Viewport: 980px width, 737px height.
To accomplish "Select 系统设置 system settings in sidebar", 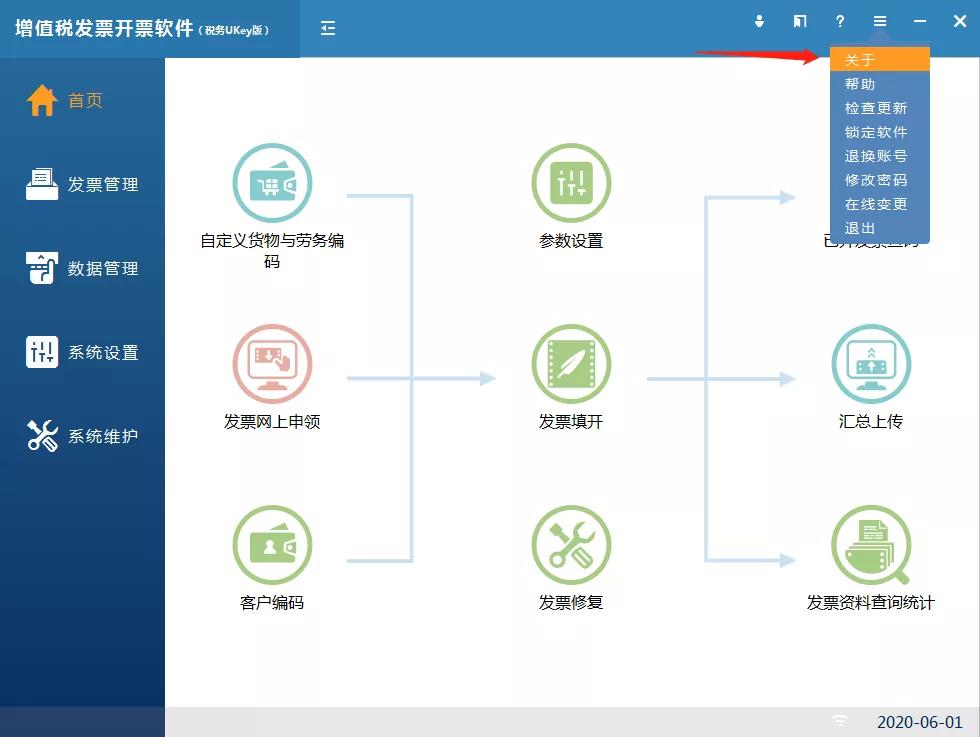I will [x=82, y=351].
